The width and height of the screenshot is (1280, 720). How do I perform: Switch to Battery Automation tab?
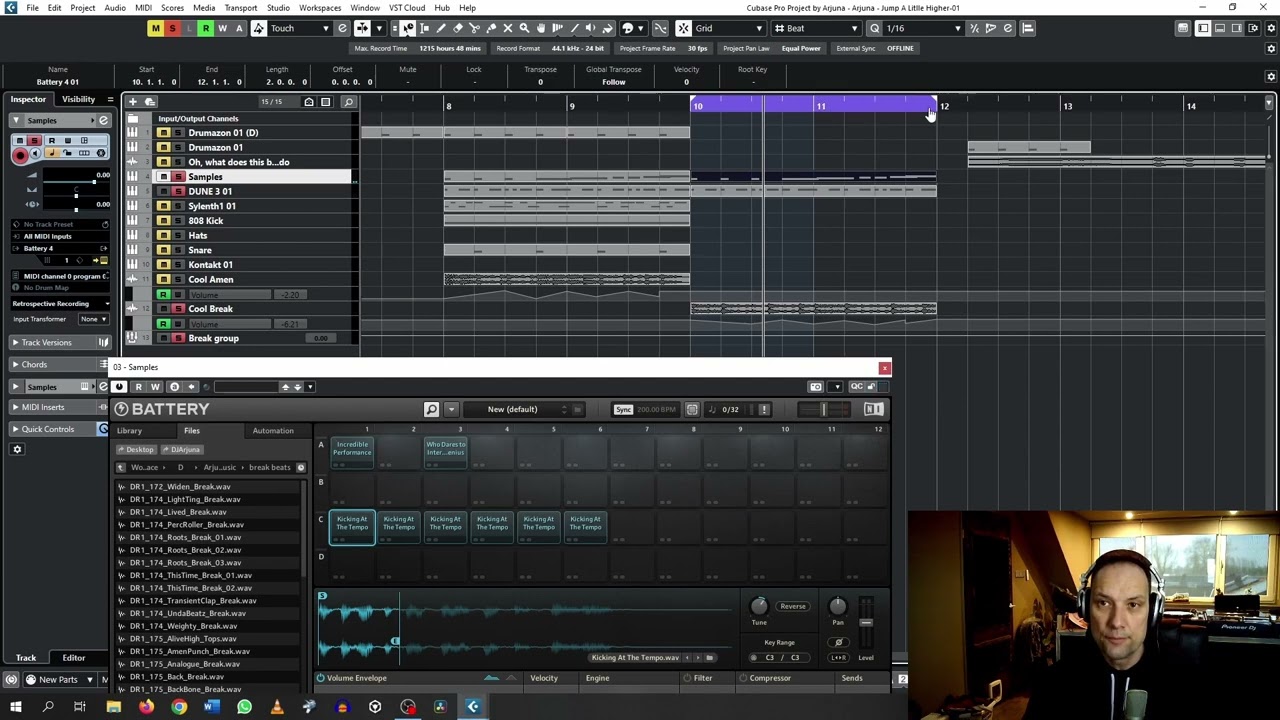(273, 431)
